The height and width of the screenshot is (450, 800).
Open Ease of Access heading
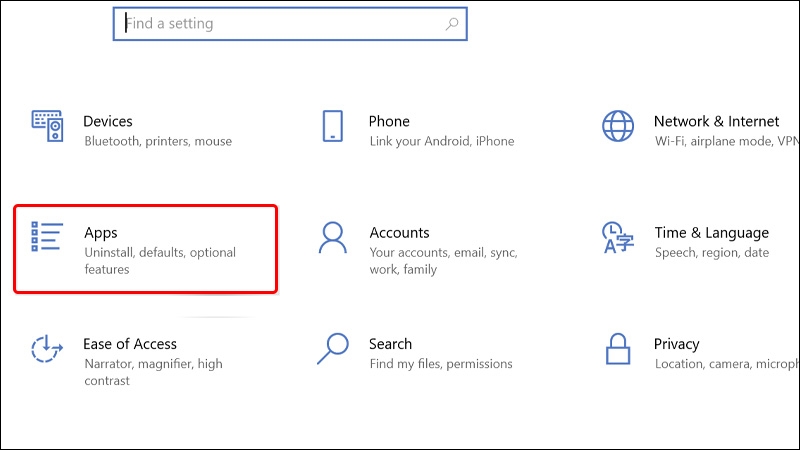click(130, 344)
